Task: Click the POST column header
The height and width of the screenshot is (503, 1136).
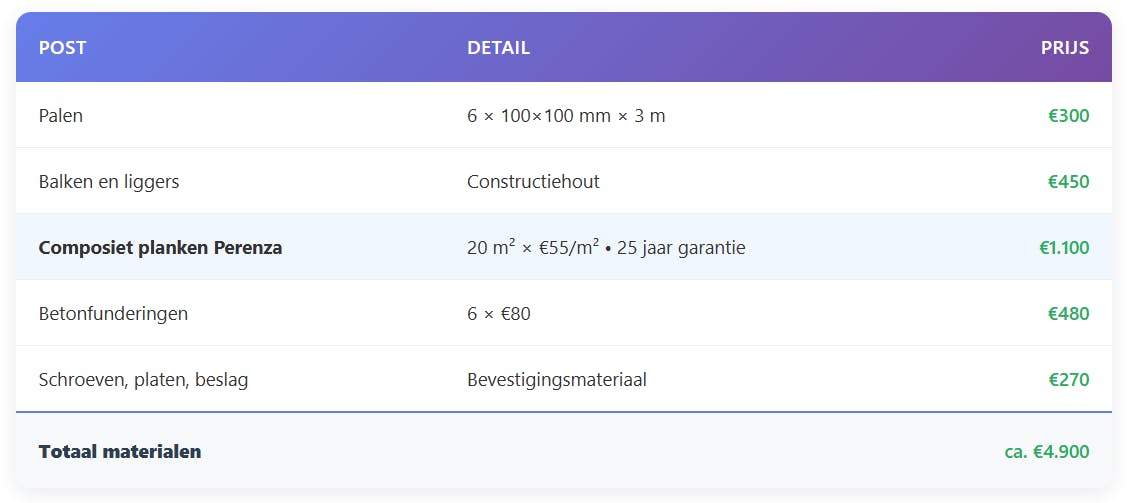Action: click(x=62, y=47)
